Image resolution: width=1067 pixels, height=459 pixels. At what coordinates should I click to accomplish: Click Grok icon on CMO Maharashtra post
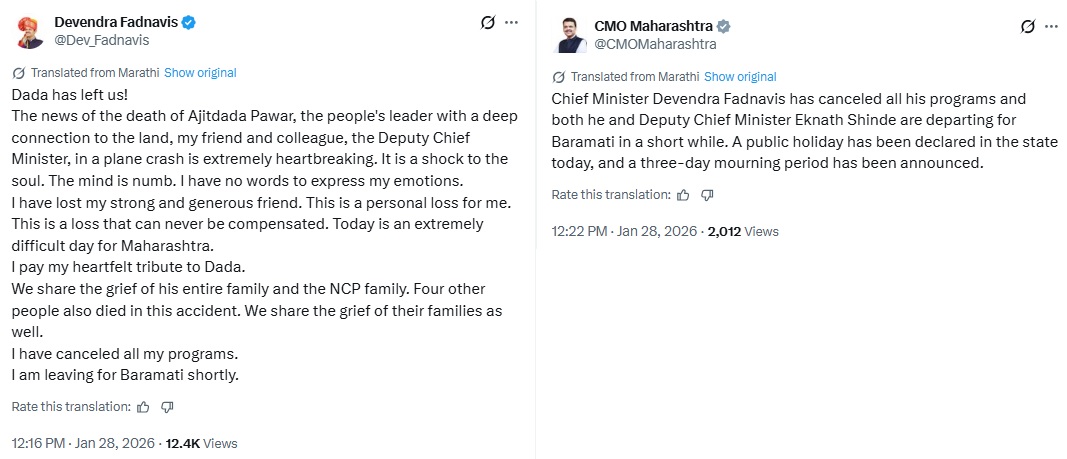click(1027, 26)
